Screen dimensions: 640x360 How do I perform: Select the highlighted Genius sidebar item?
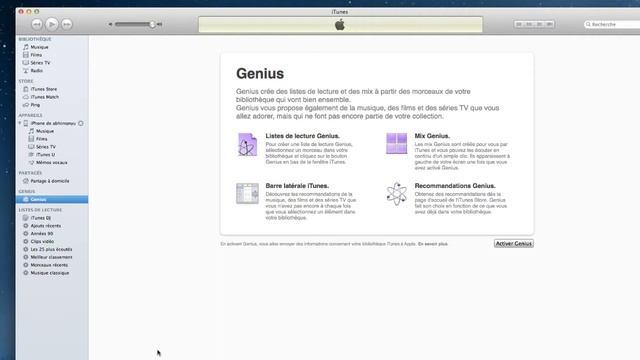52,199
